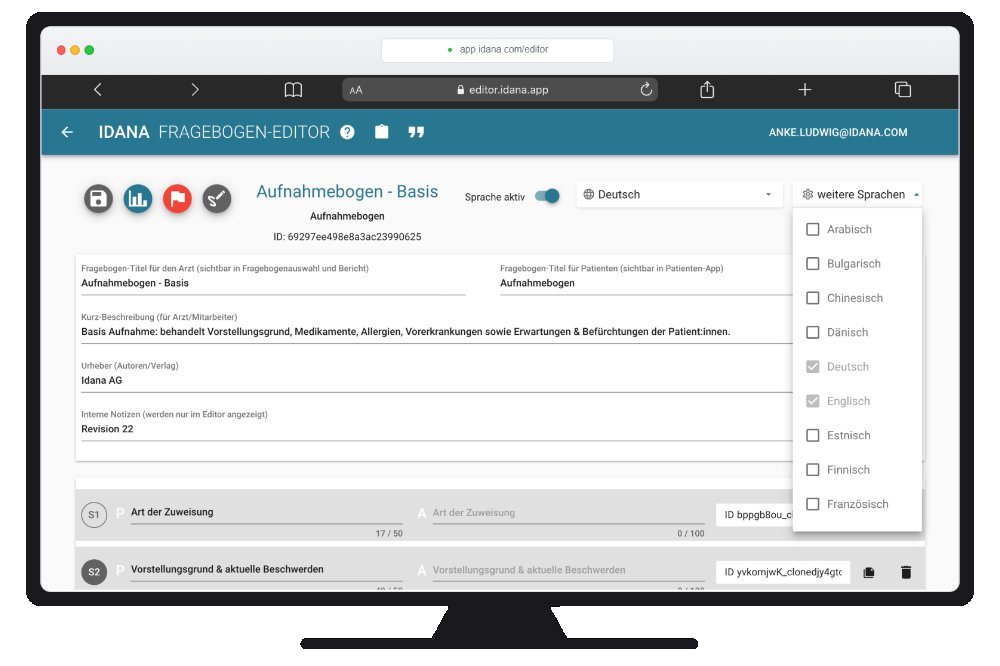
Task: Show tab overview icon in browser
Action: (902, 89)
